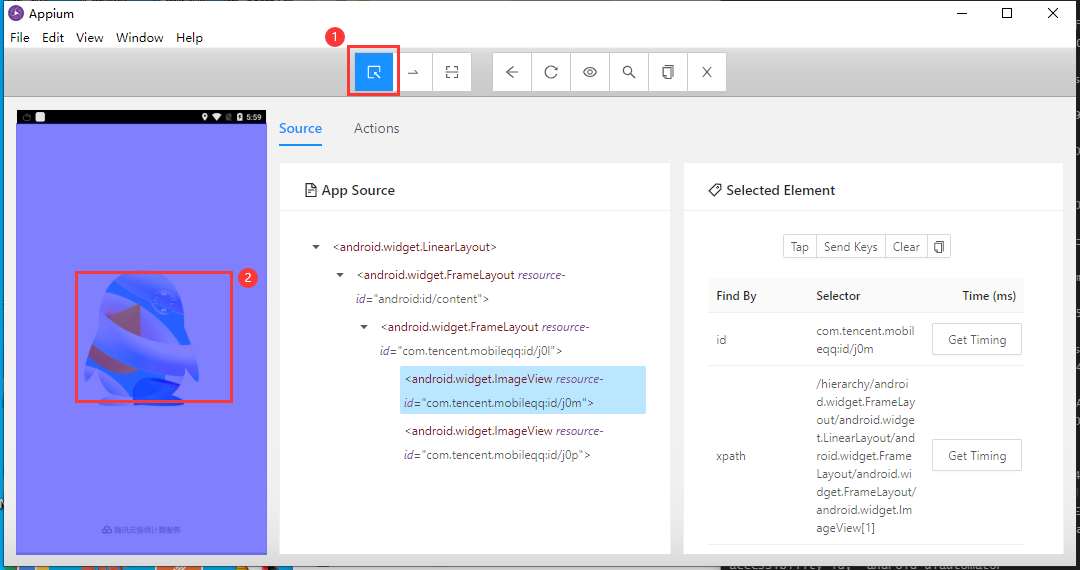Collapse the android:id/content FrameLayout node
Image resolution: width=1080 pixels, height=570 pixels.
pyautogui.click(x=340, y=275)
